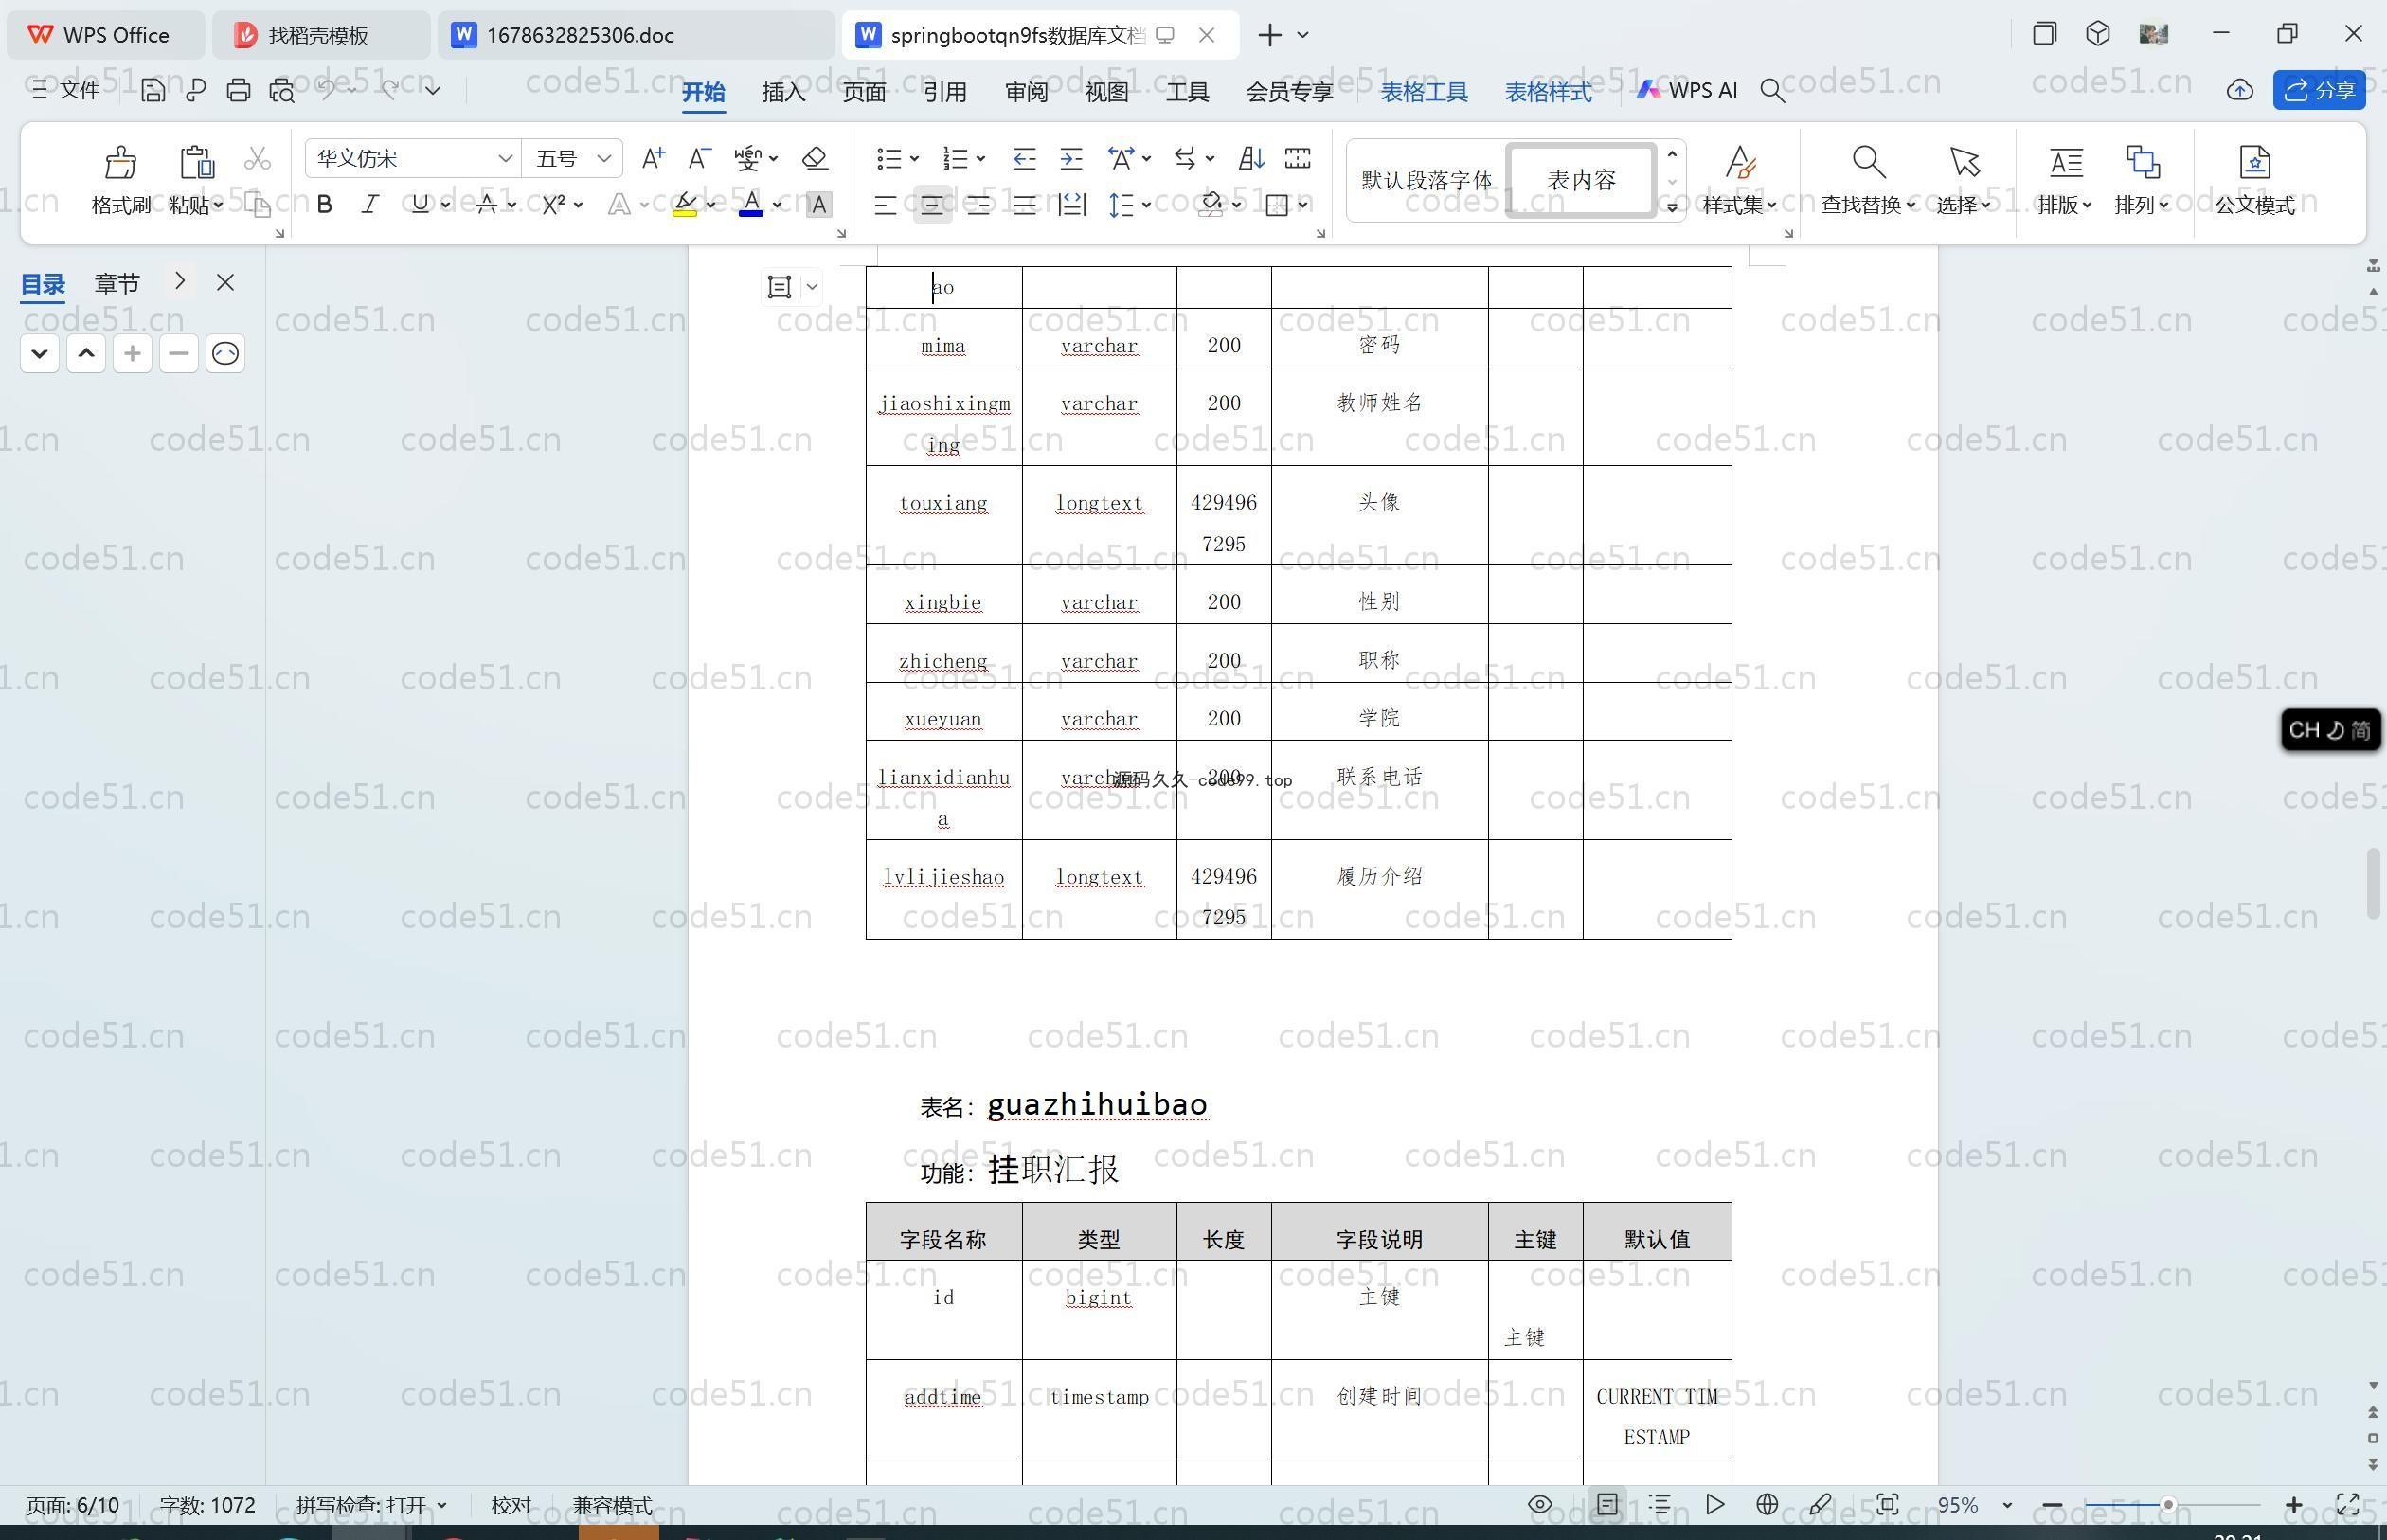Switch to 1678632825306.doc document tab
Viewport: 2387px width, 1540px height.
(634, 35)
